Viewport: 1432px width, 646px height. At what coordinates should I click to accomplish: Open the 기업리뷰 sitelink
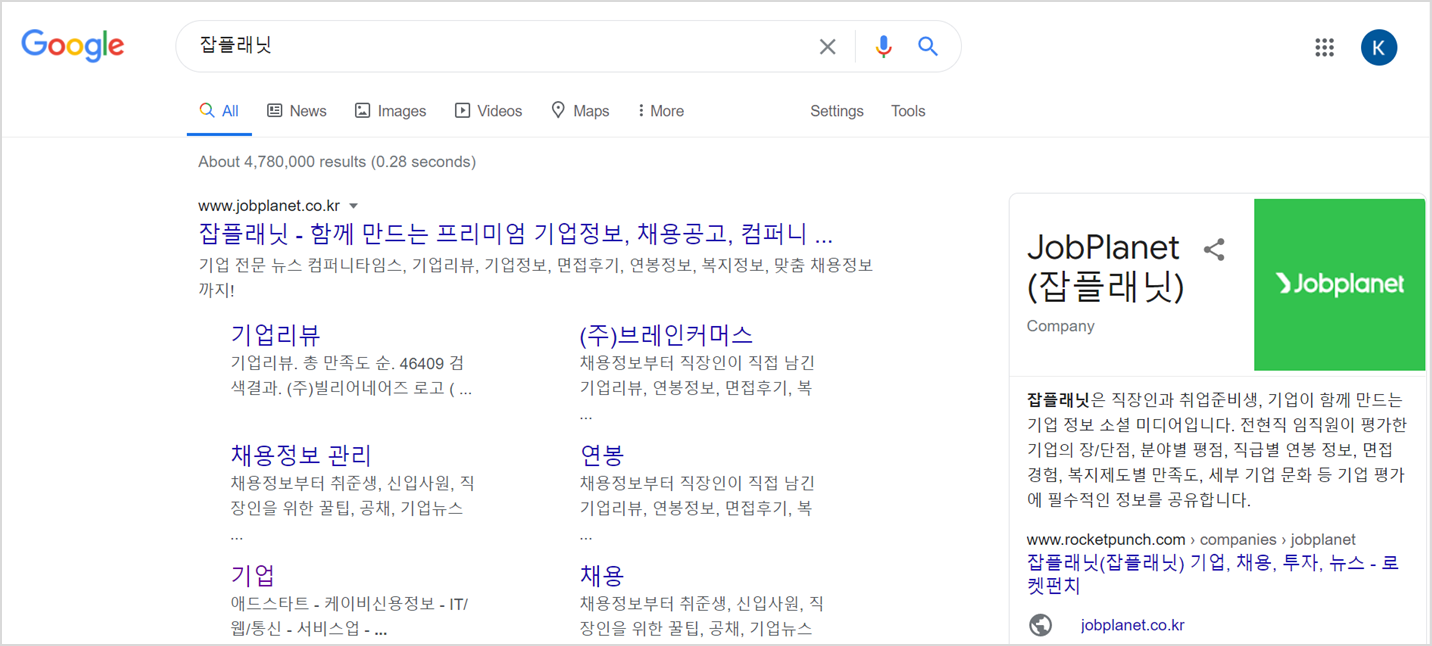click(276, 334)
